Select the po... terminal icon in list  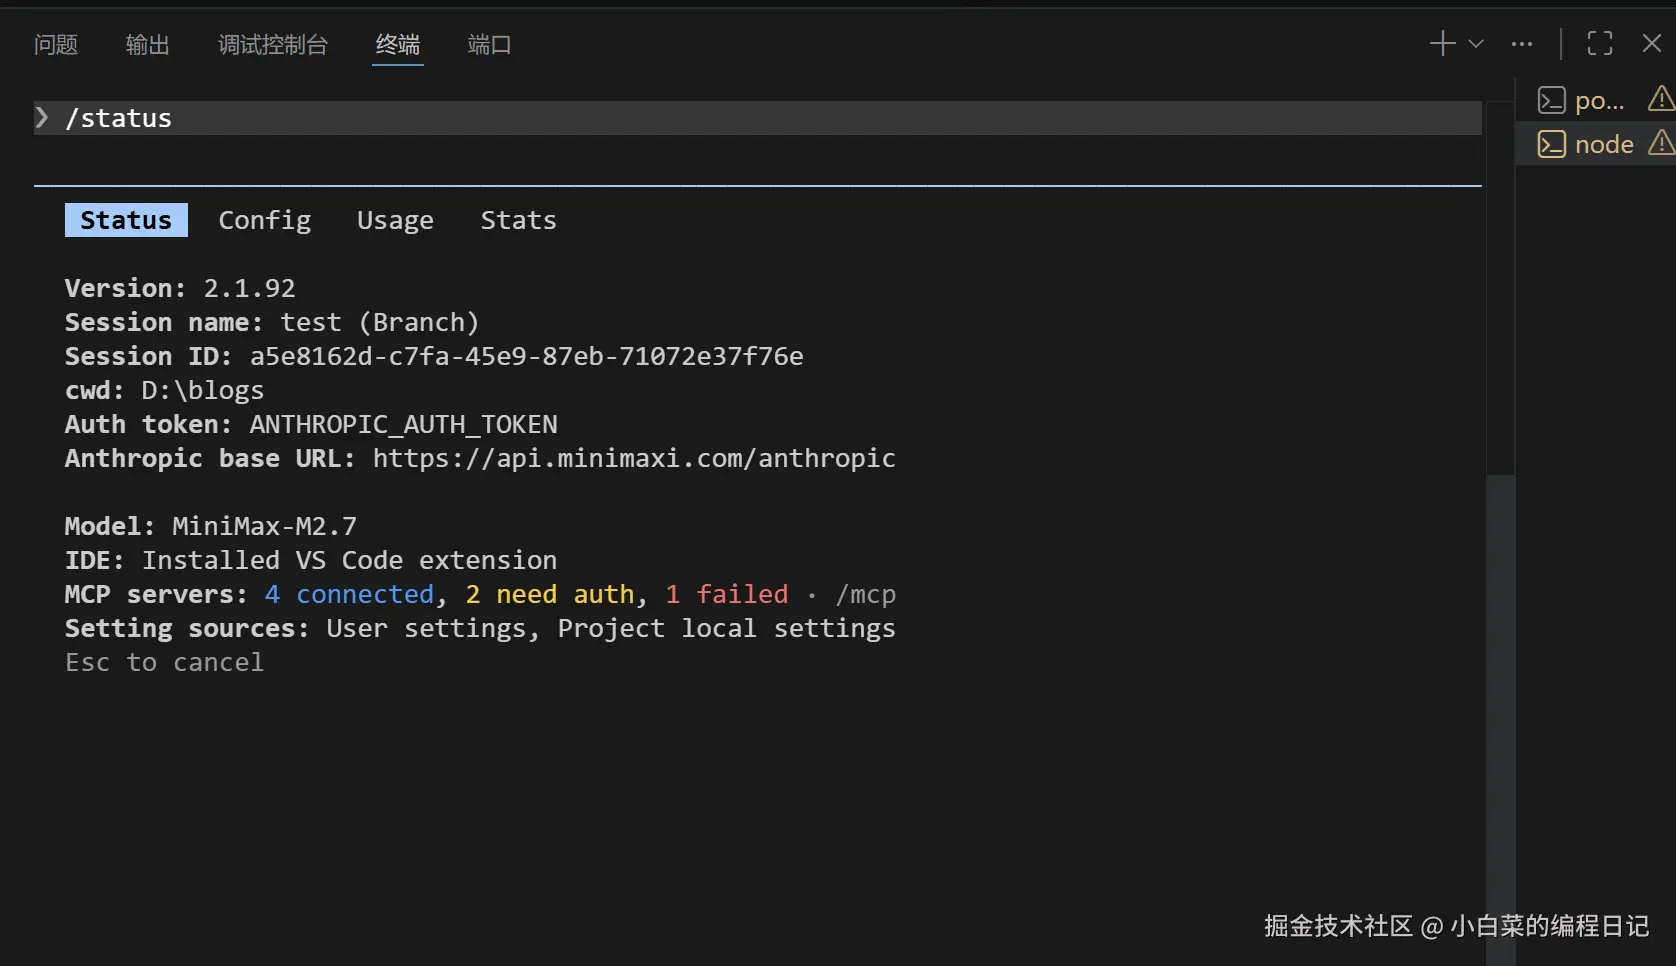1552,100
